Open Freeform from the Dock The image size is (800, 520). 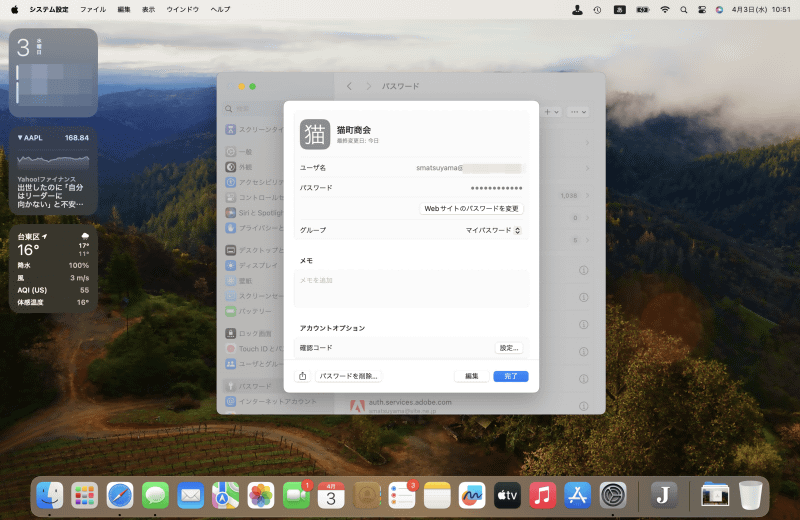pos(472,496)
